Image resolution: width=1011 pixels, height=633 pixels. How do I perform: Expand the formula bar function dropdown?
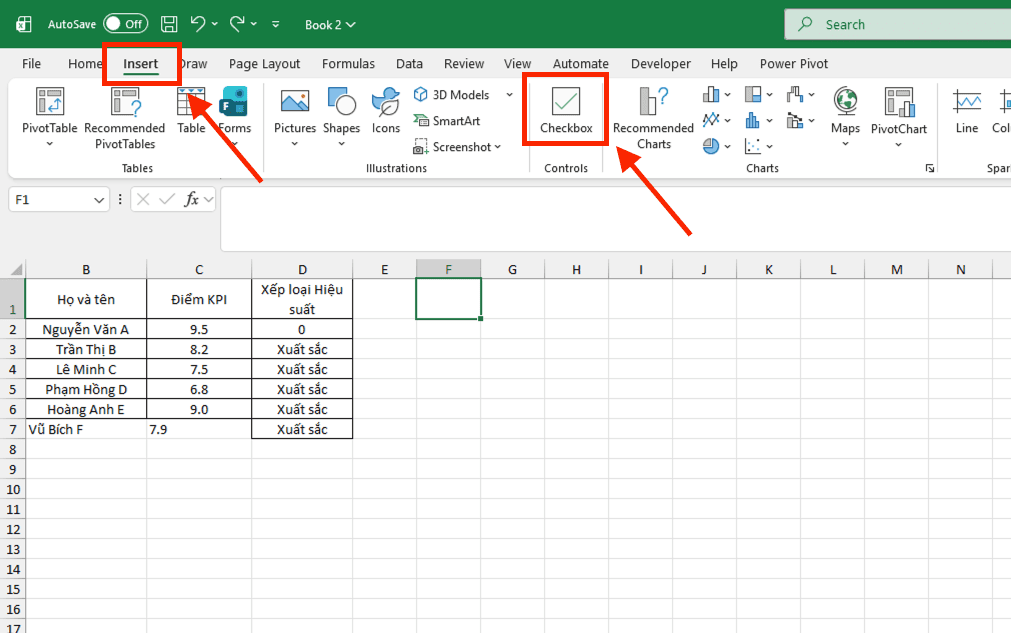[208, 200]
